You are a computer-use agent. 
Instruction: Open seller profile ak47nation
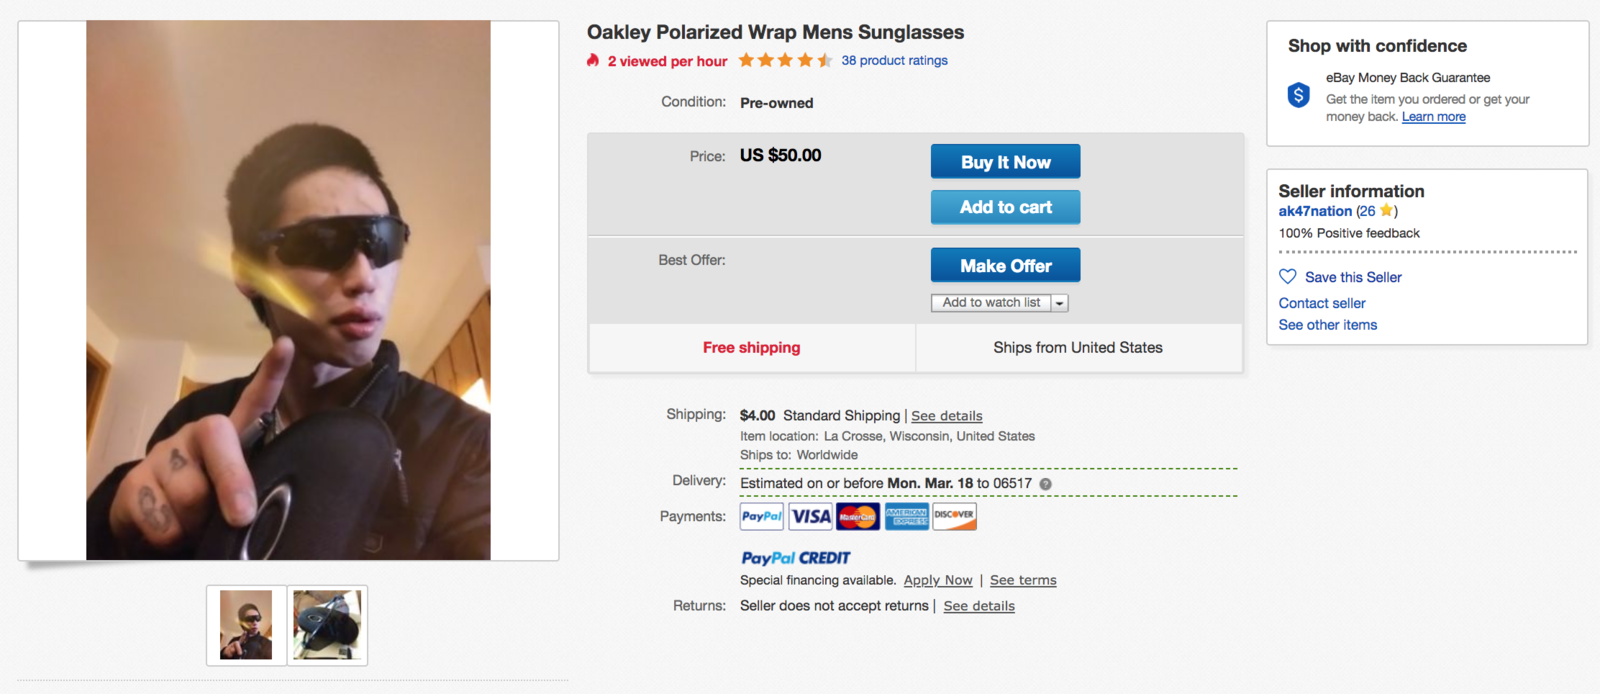click(1315, 211)
